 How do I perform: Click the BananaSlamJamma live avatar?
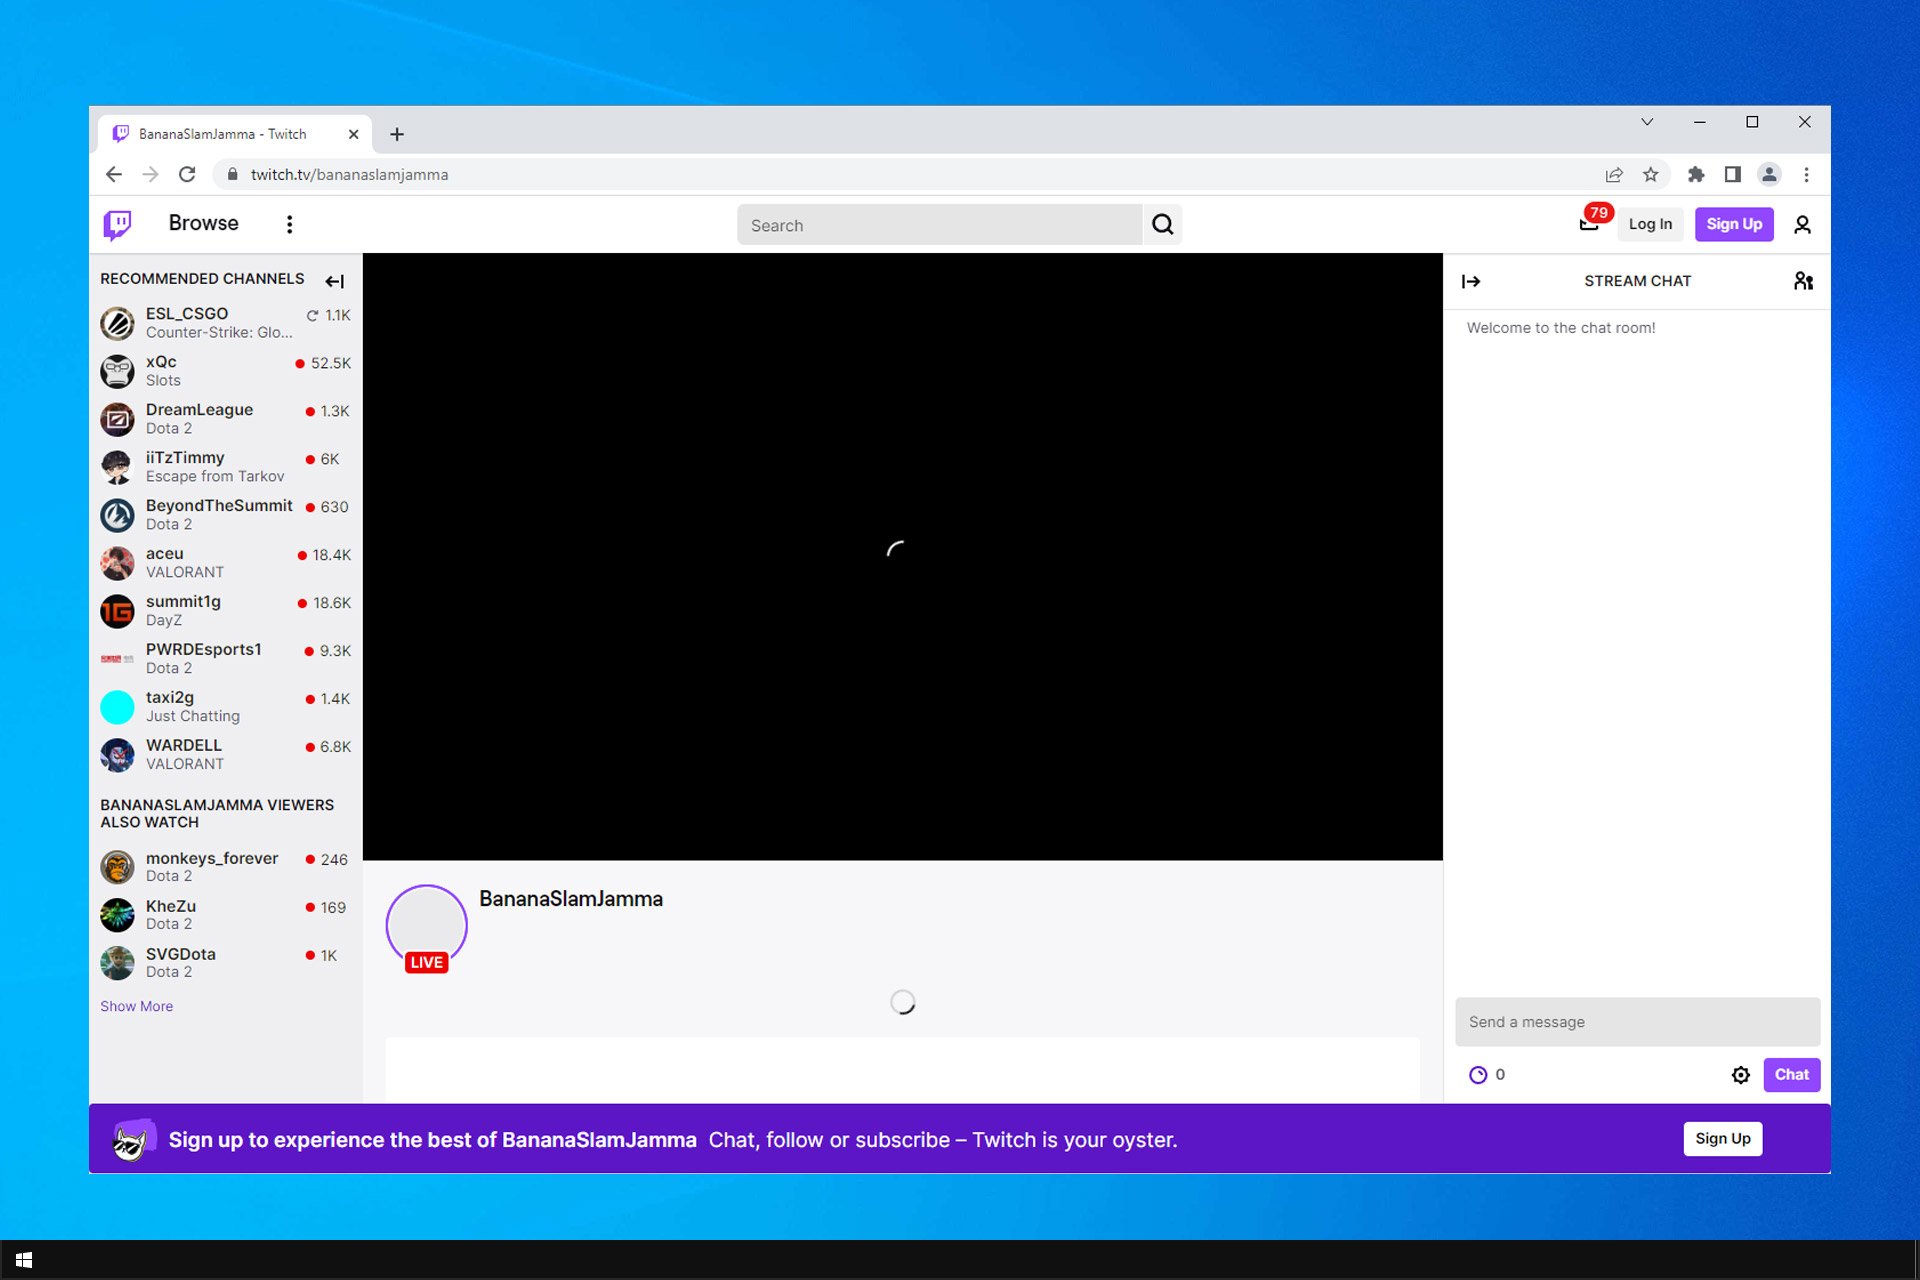pos(426,927)
